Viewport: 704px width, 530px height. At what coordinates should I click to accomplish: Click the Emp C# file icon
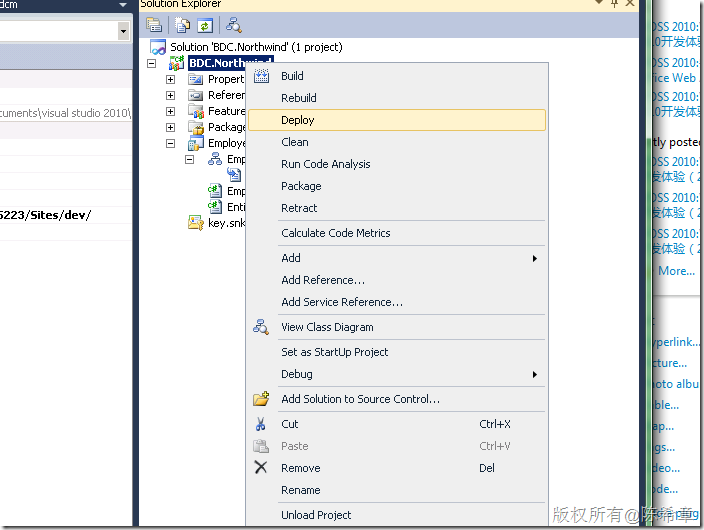(x=215, y=191)
